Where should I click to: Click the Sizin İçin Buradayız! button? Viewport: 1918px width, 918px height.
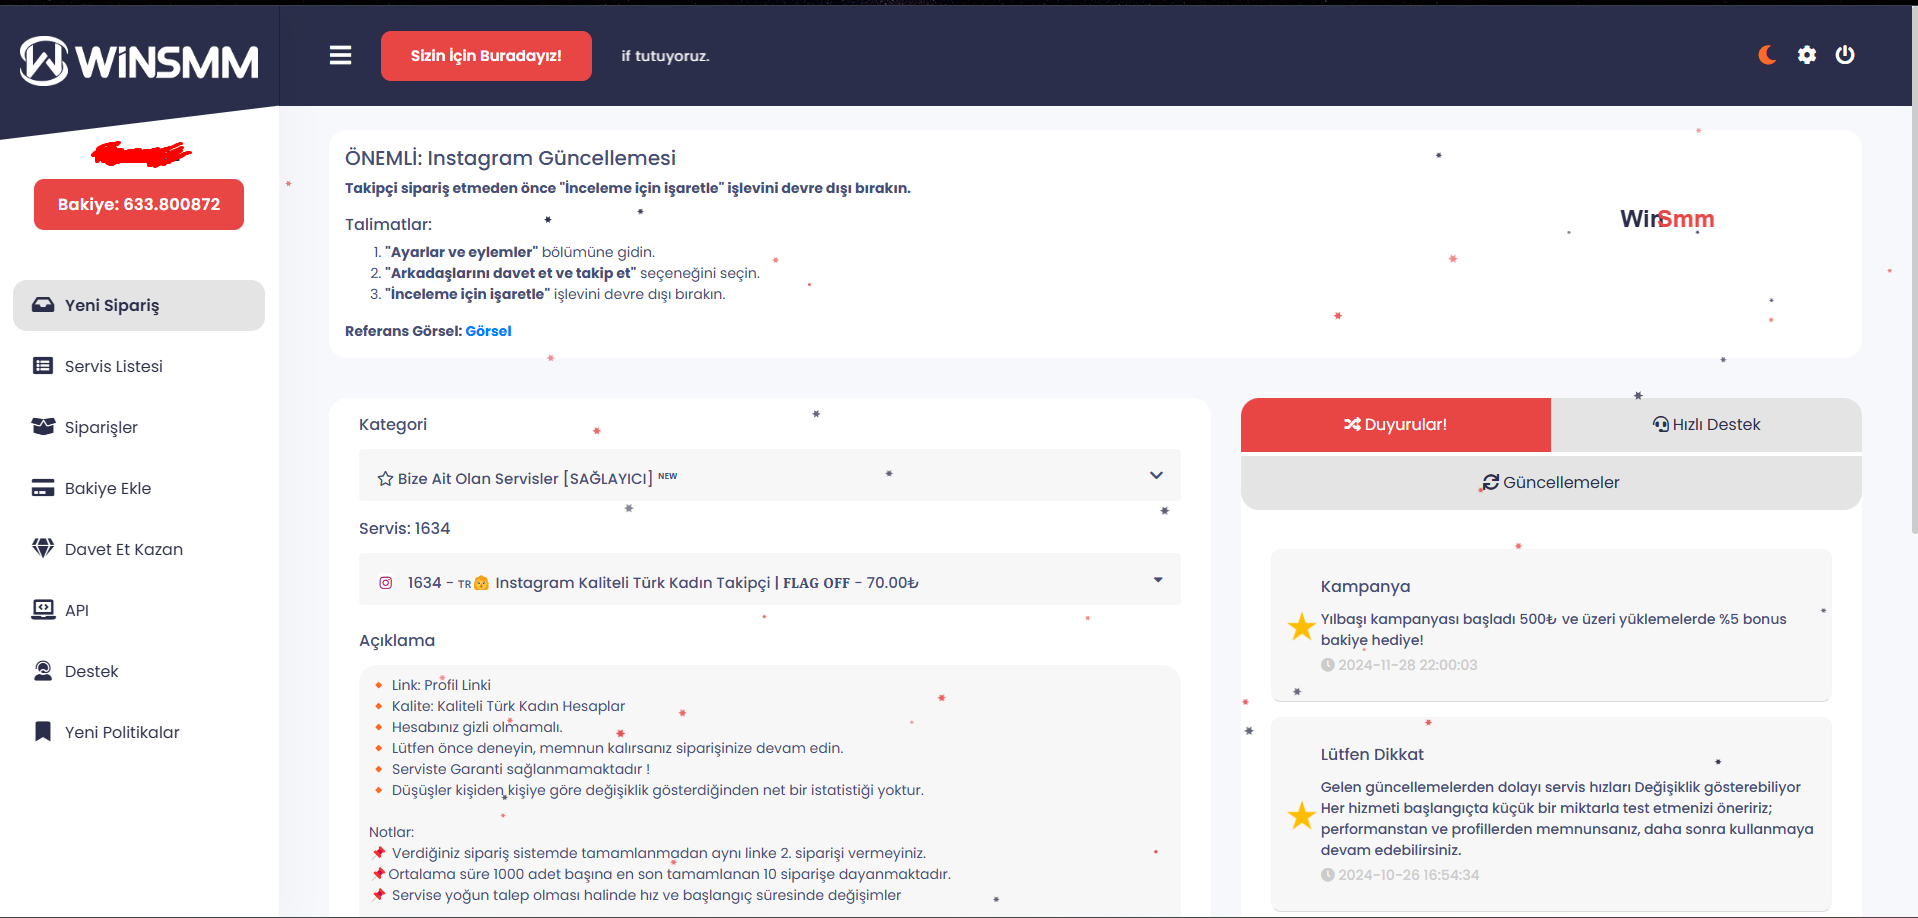click(486, 56)
